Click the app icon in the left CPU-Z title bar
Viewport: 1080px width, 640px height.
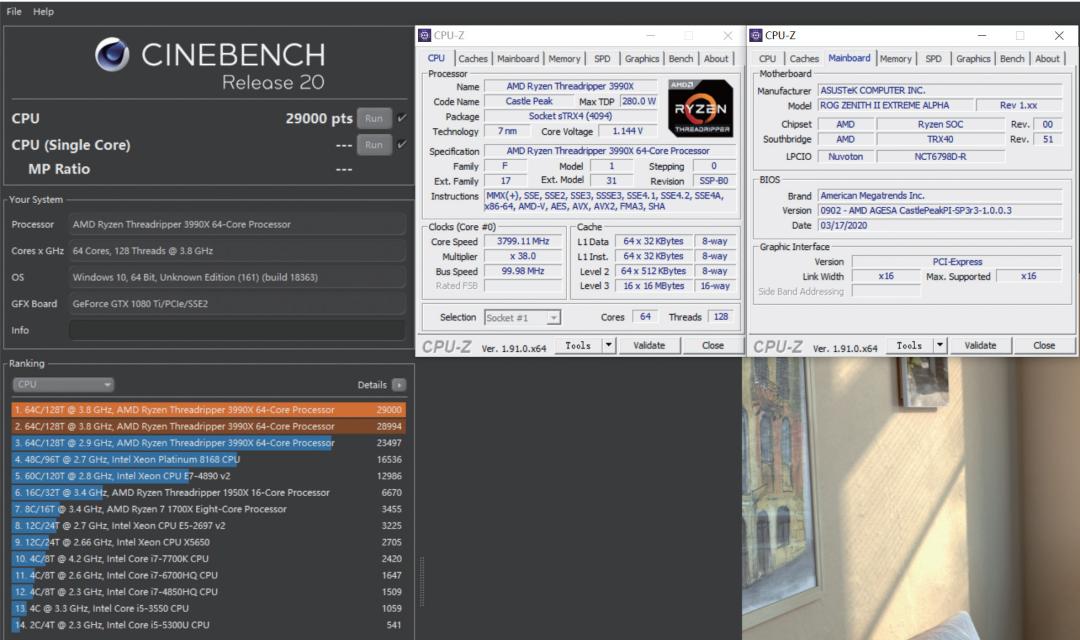coord(425,35)
